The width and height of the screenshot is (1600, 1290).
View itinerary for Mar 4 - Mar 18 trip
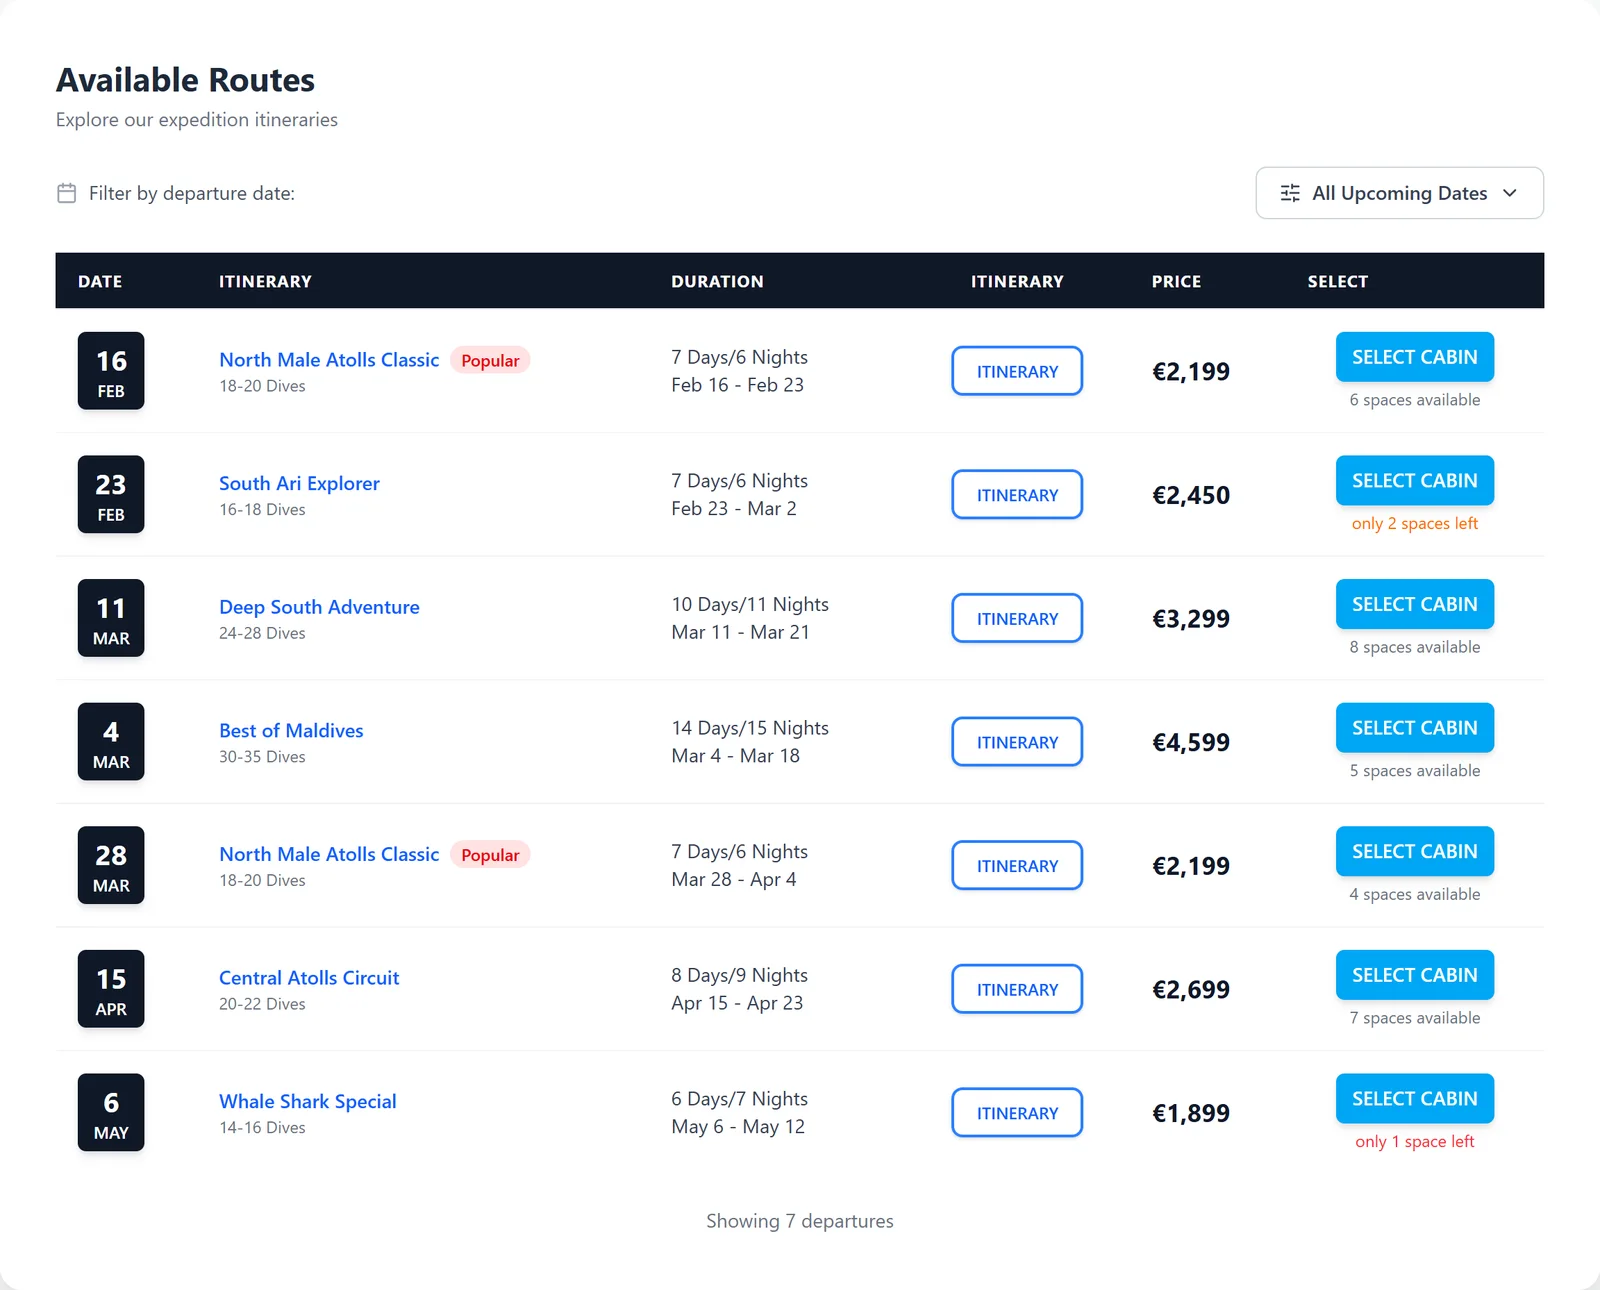coord(1017,742)
